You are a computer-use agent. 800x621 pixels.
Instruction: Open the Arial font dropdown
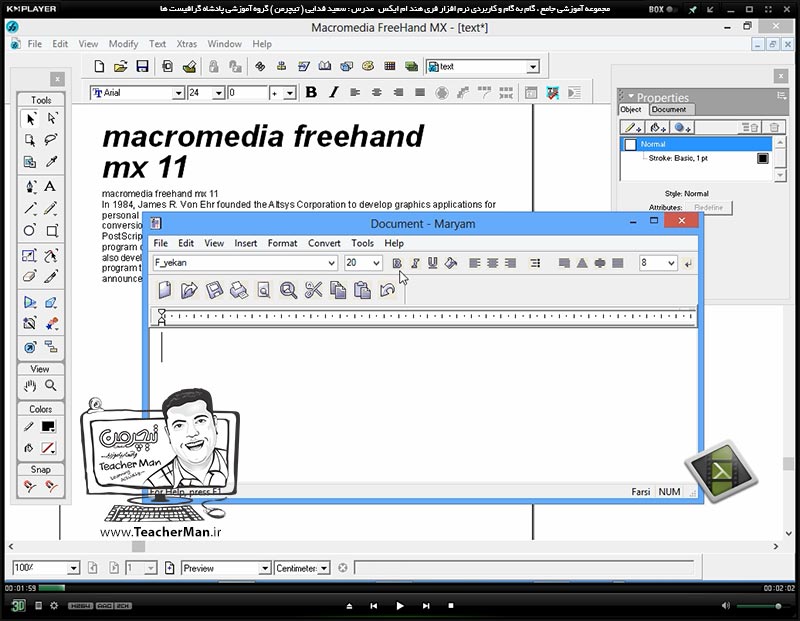pos(178,93)
